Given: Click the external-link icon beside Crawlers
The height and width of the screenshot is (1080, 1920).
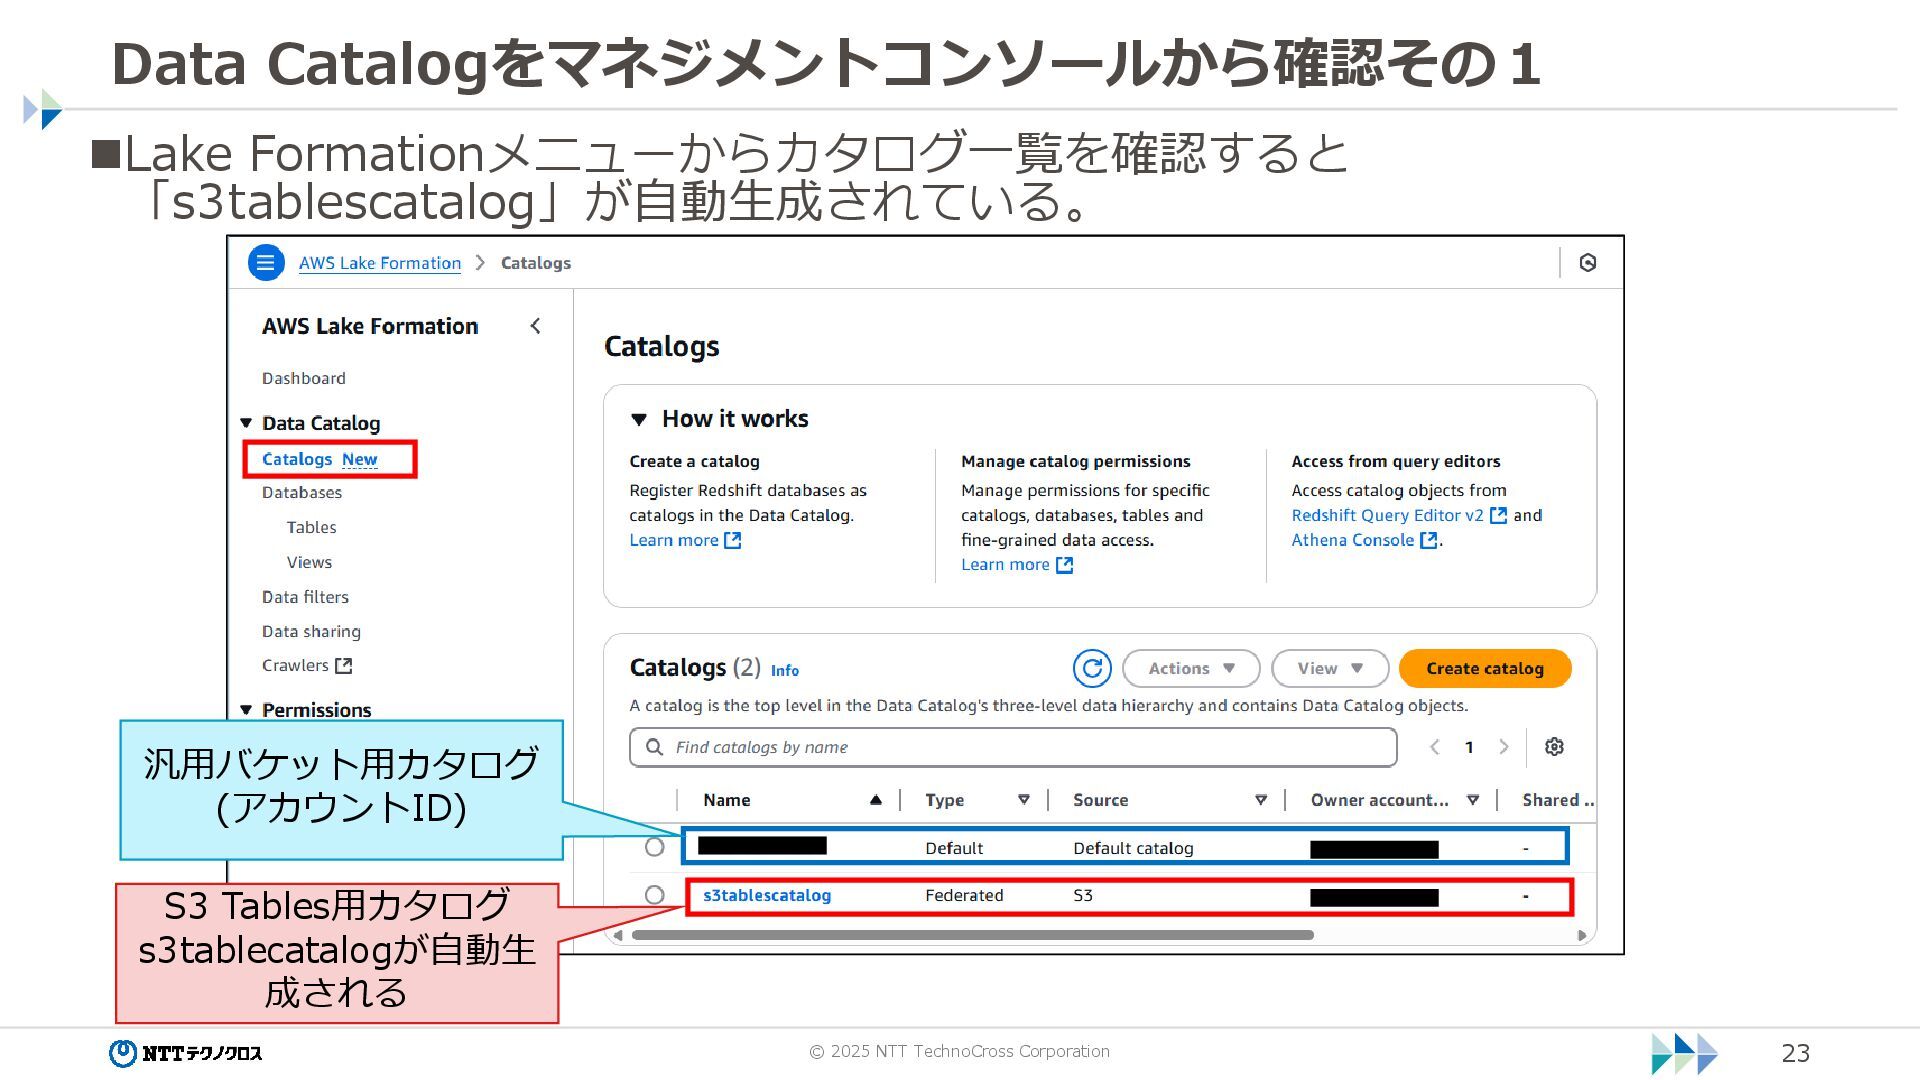Looking at the screenshot, I should [x=344, y=665].
